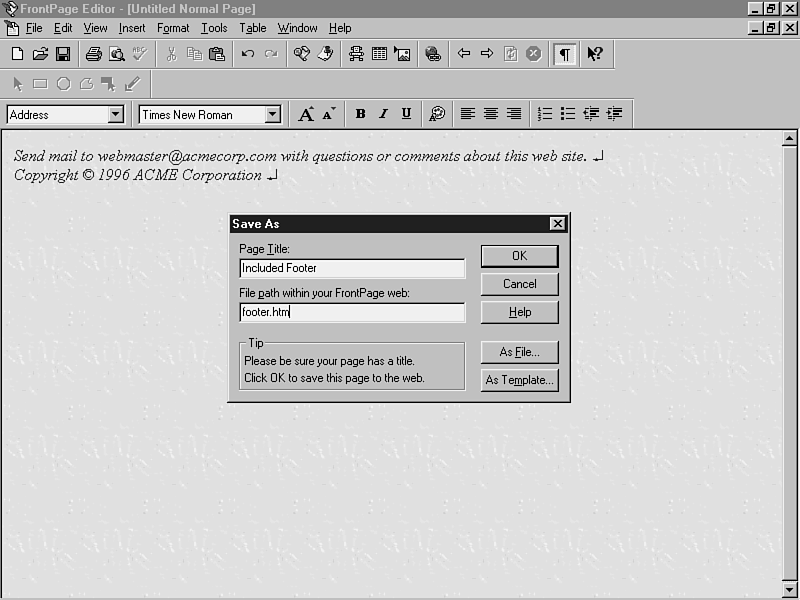Expand the Times New Roman font dropdown
800x600 pixels.
pos(272,115)
